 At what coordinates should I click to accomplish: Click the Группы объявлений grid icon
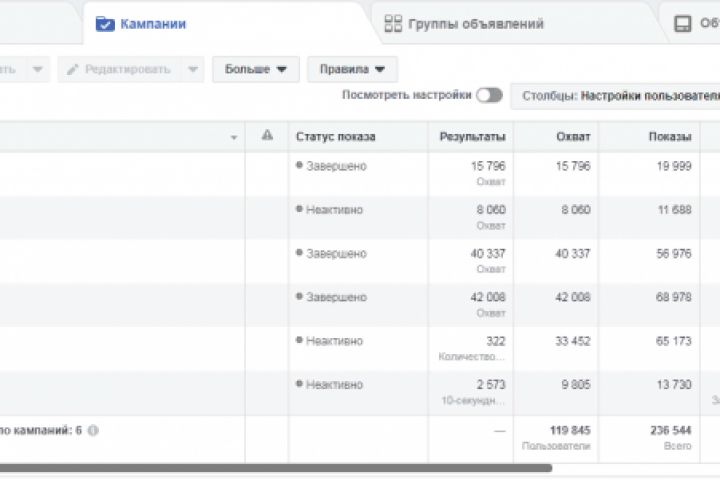click(393, 23)
